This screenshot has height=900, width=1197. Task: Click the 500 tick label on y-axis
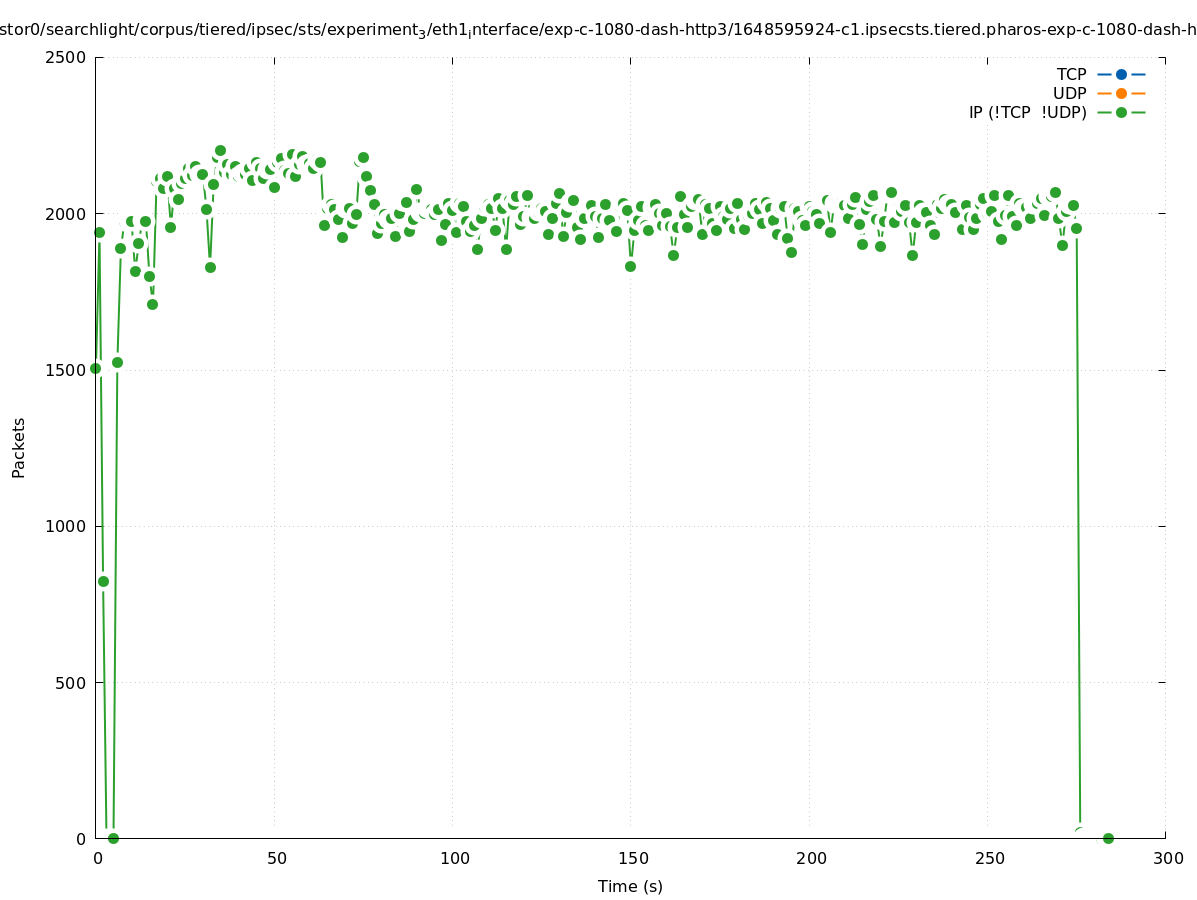71,683
